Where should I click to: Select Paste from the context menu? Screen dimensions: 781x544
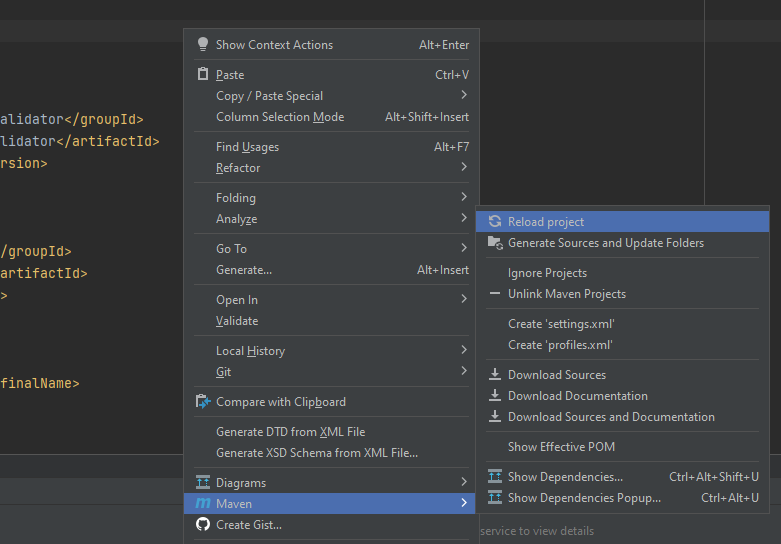tap(331, 75)
